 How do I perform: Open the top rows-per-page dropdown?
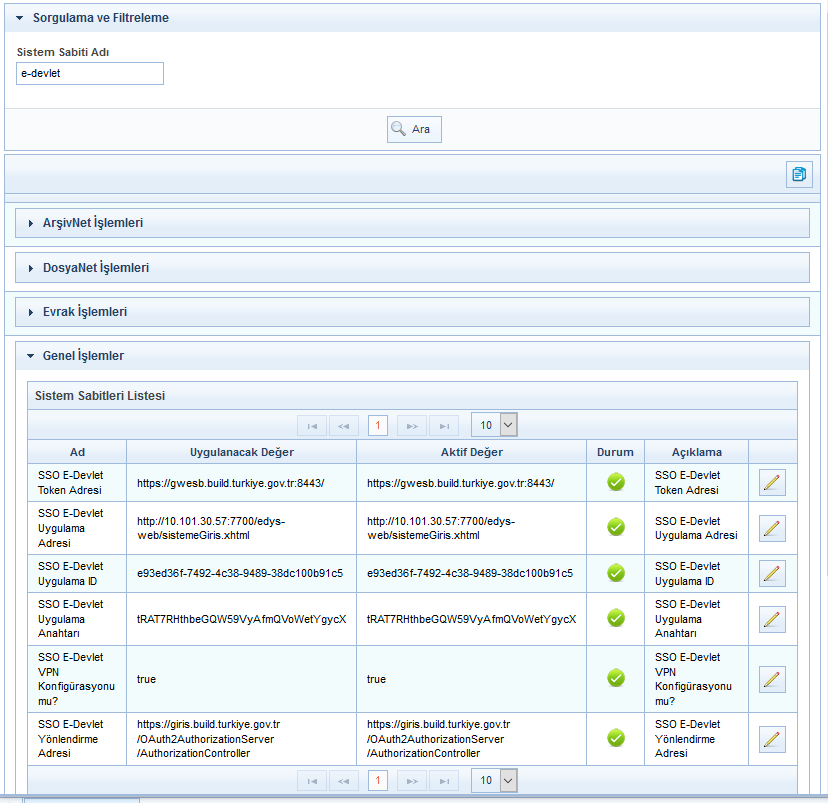click(494, 425)
